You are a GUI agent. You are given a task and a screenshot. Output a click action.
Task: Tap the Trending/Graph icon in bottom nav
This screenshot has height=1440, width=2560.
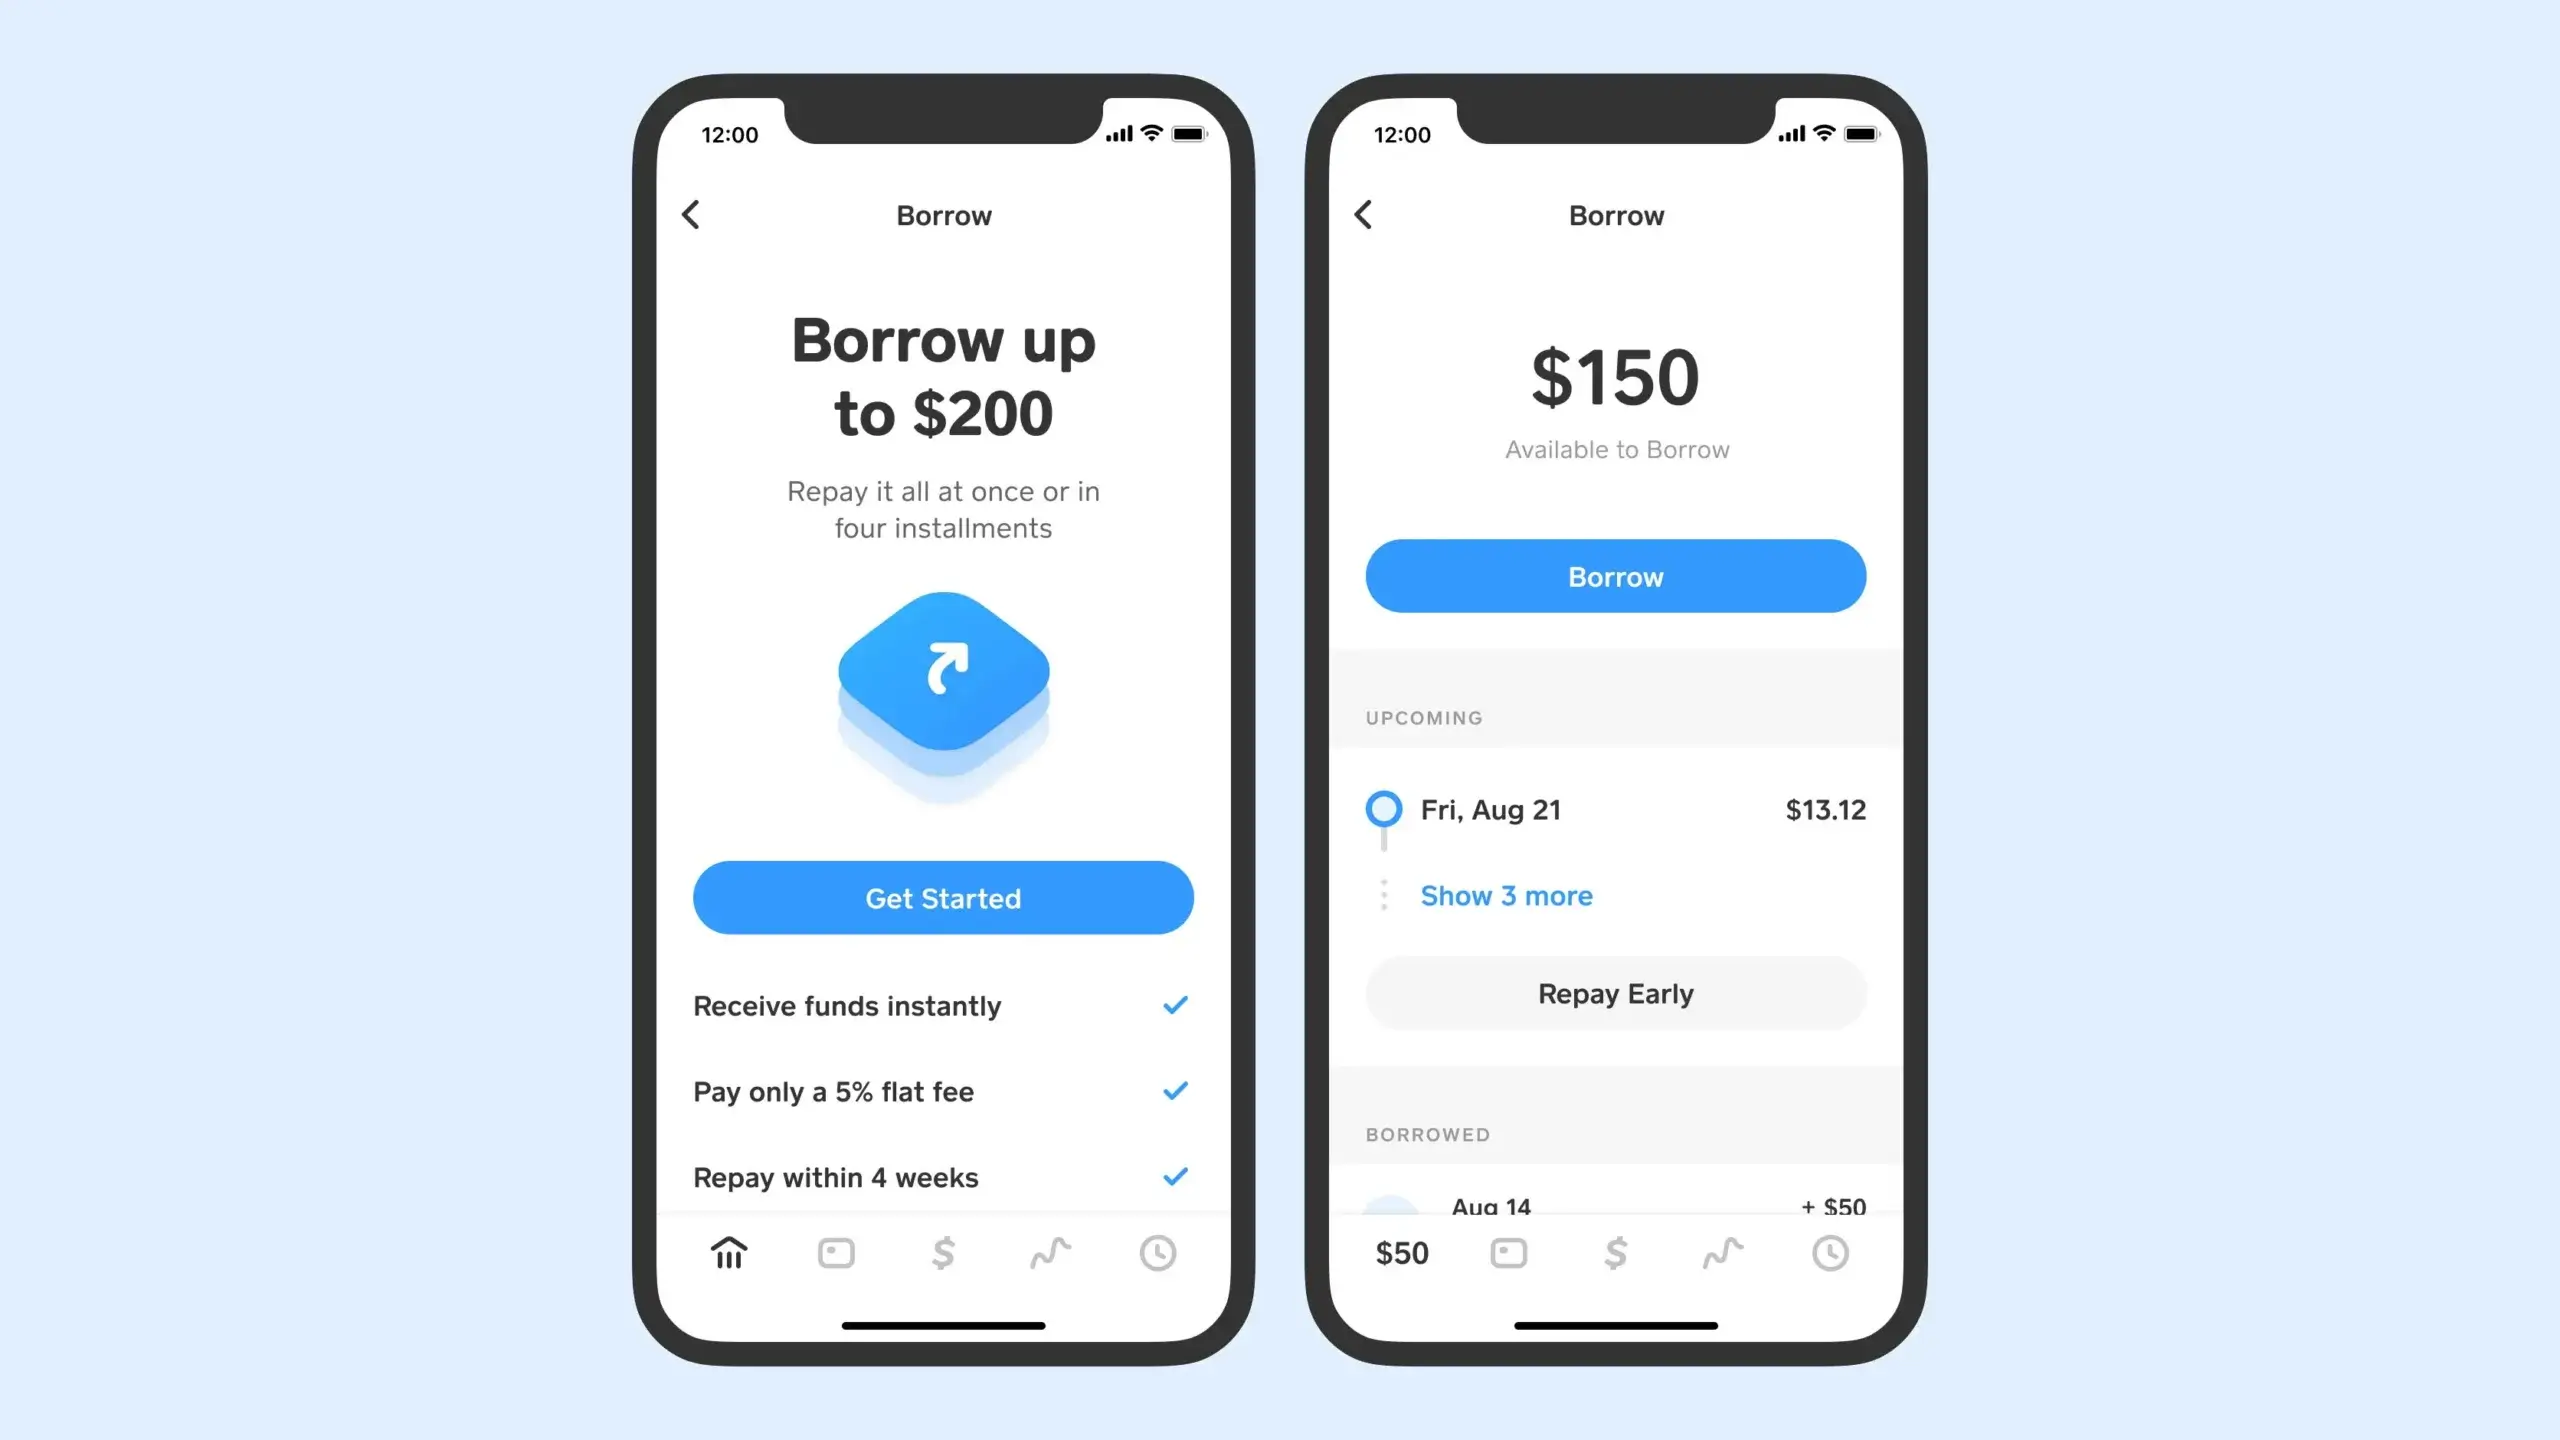pos(1050,1252)
